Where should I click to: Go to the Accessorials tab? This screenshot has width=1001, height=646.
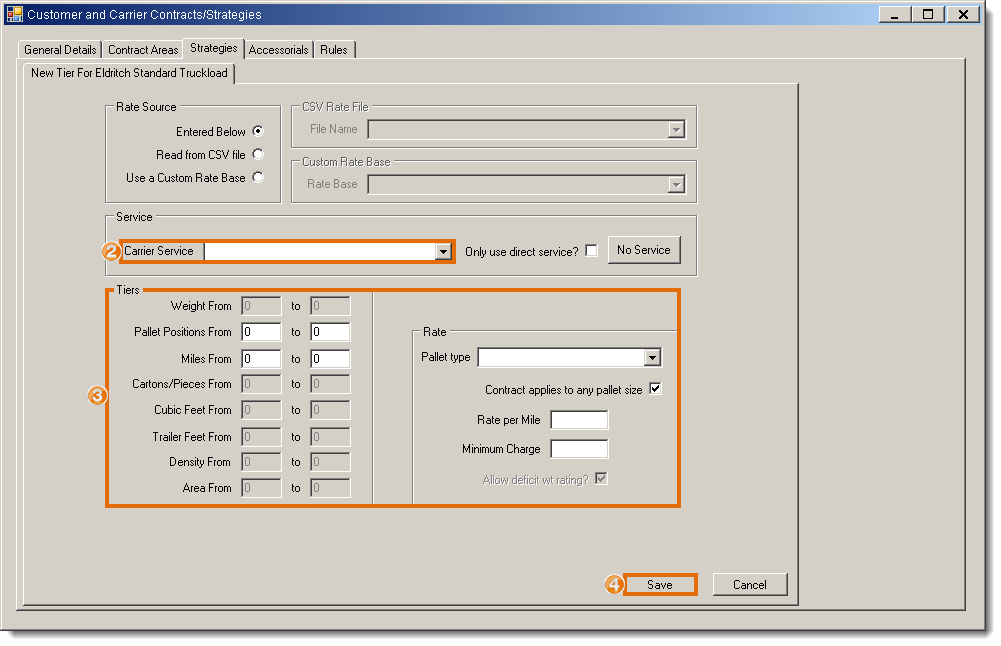point(278,50)
